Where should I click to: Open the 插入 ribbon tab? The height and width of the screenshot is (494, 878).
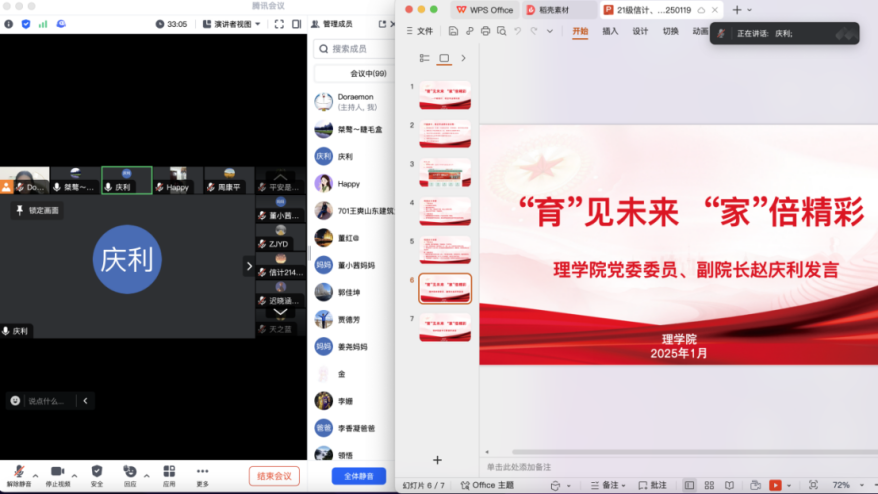tap(610, 31)
